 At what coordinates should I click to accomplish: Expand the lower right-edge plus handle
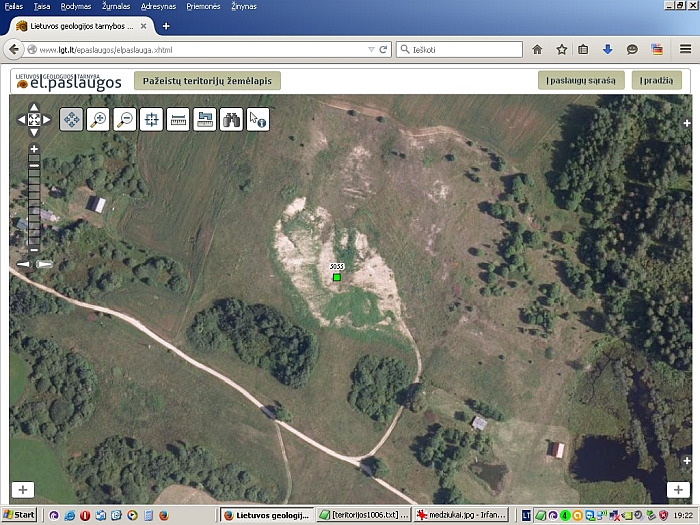(x=687, y=461)
